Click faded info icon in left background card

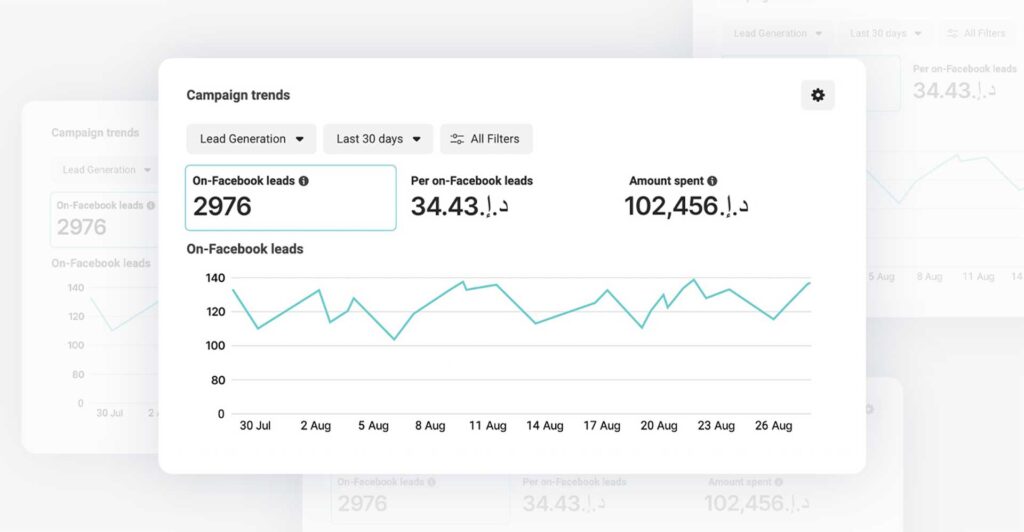tap(151, 205)
